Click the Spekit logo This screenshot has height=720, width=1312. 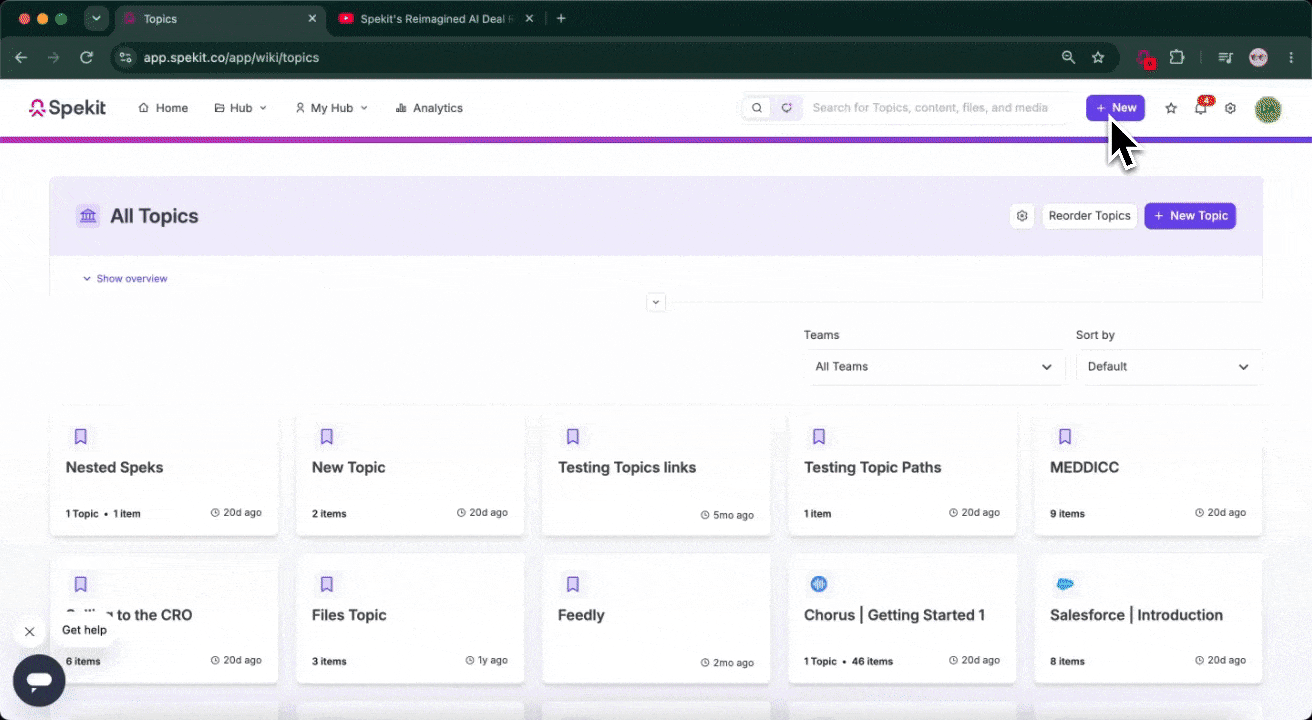(67, 108)
